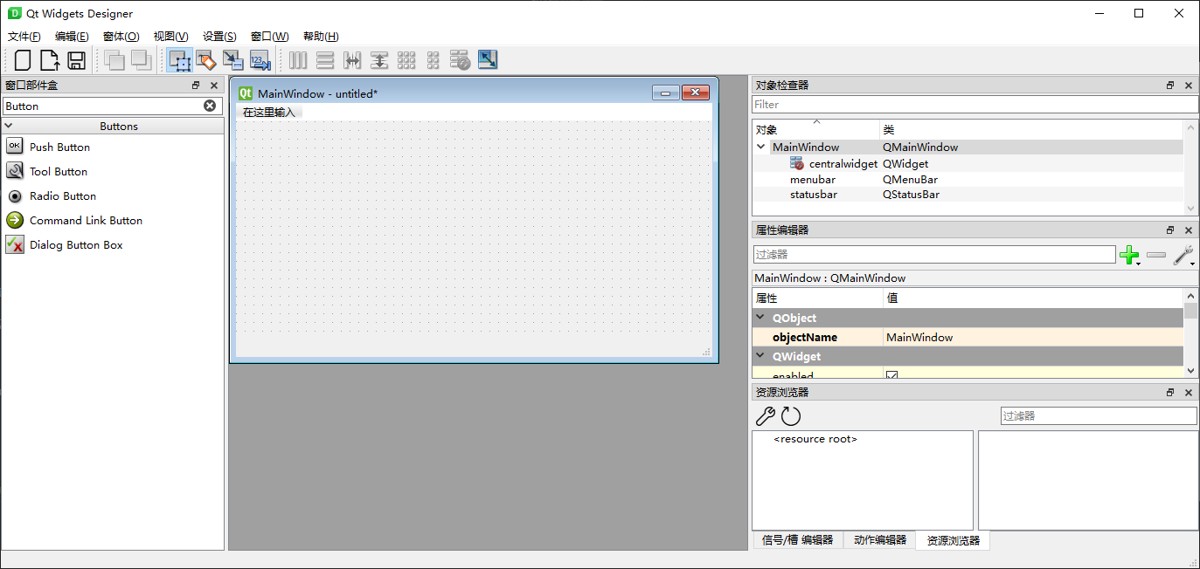Break the layout using the toolbar icon
The width and height of the screenshot is (1200, 569).
point(460,60)
